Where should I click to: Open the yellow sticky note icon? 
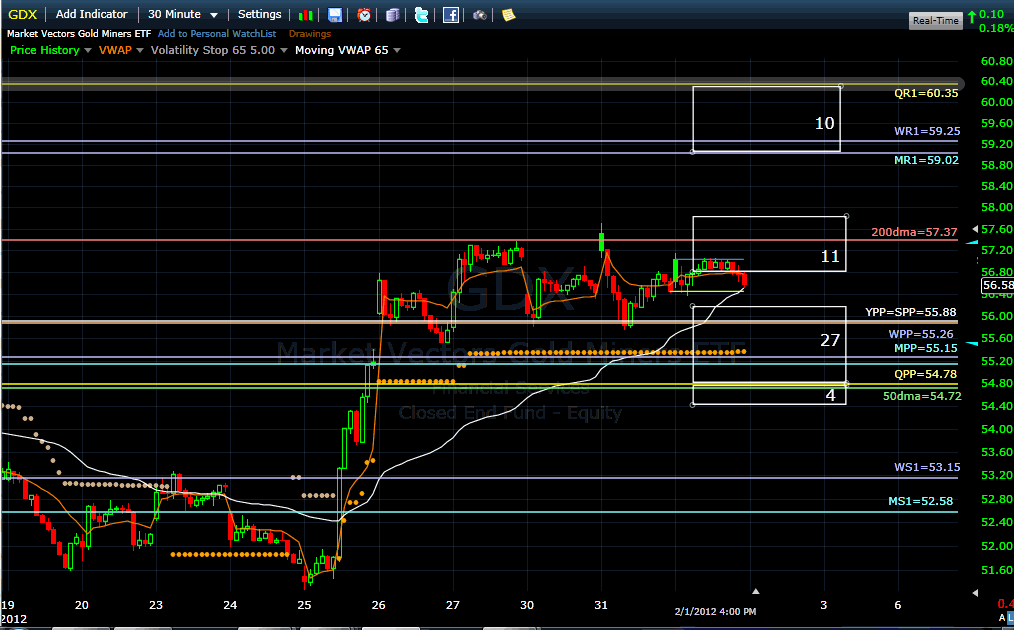click(509, 15)
